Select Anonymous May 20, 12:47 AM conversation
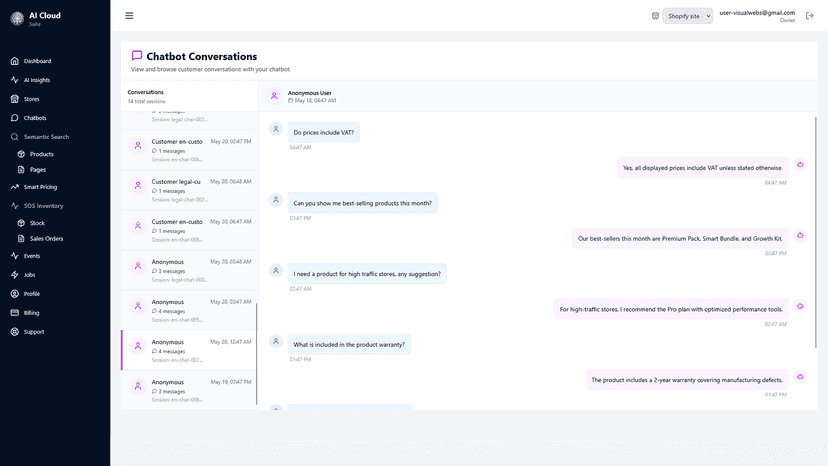Image resolution: width=828 pixels, height=466 pixels. click(x=190, y=350)
